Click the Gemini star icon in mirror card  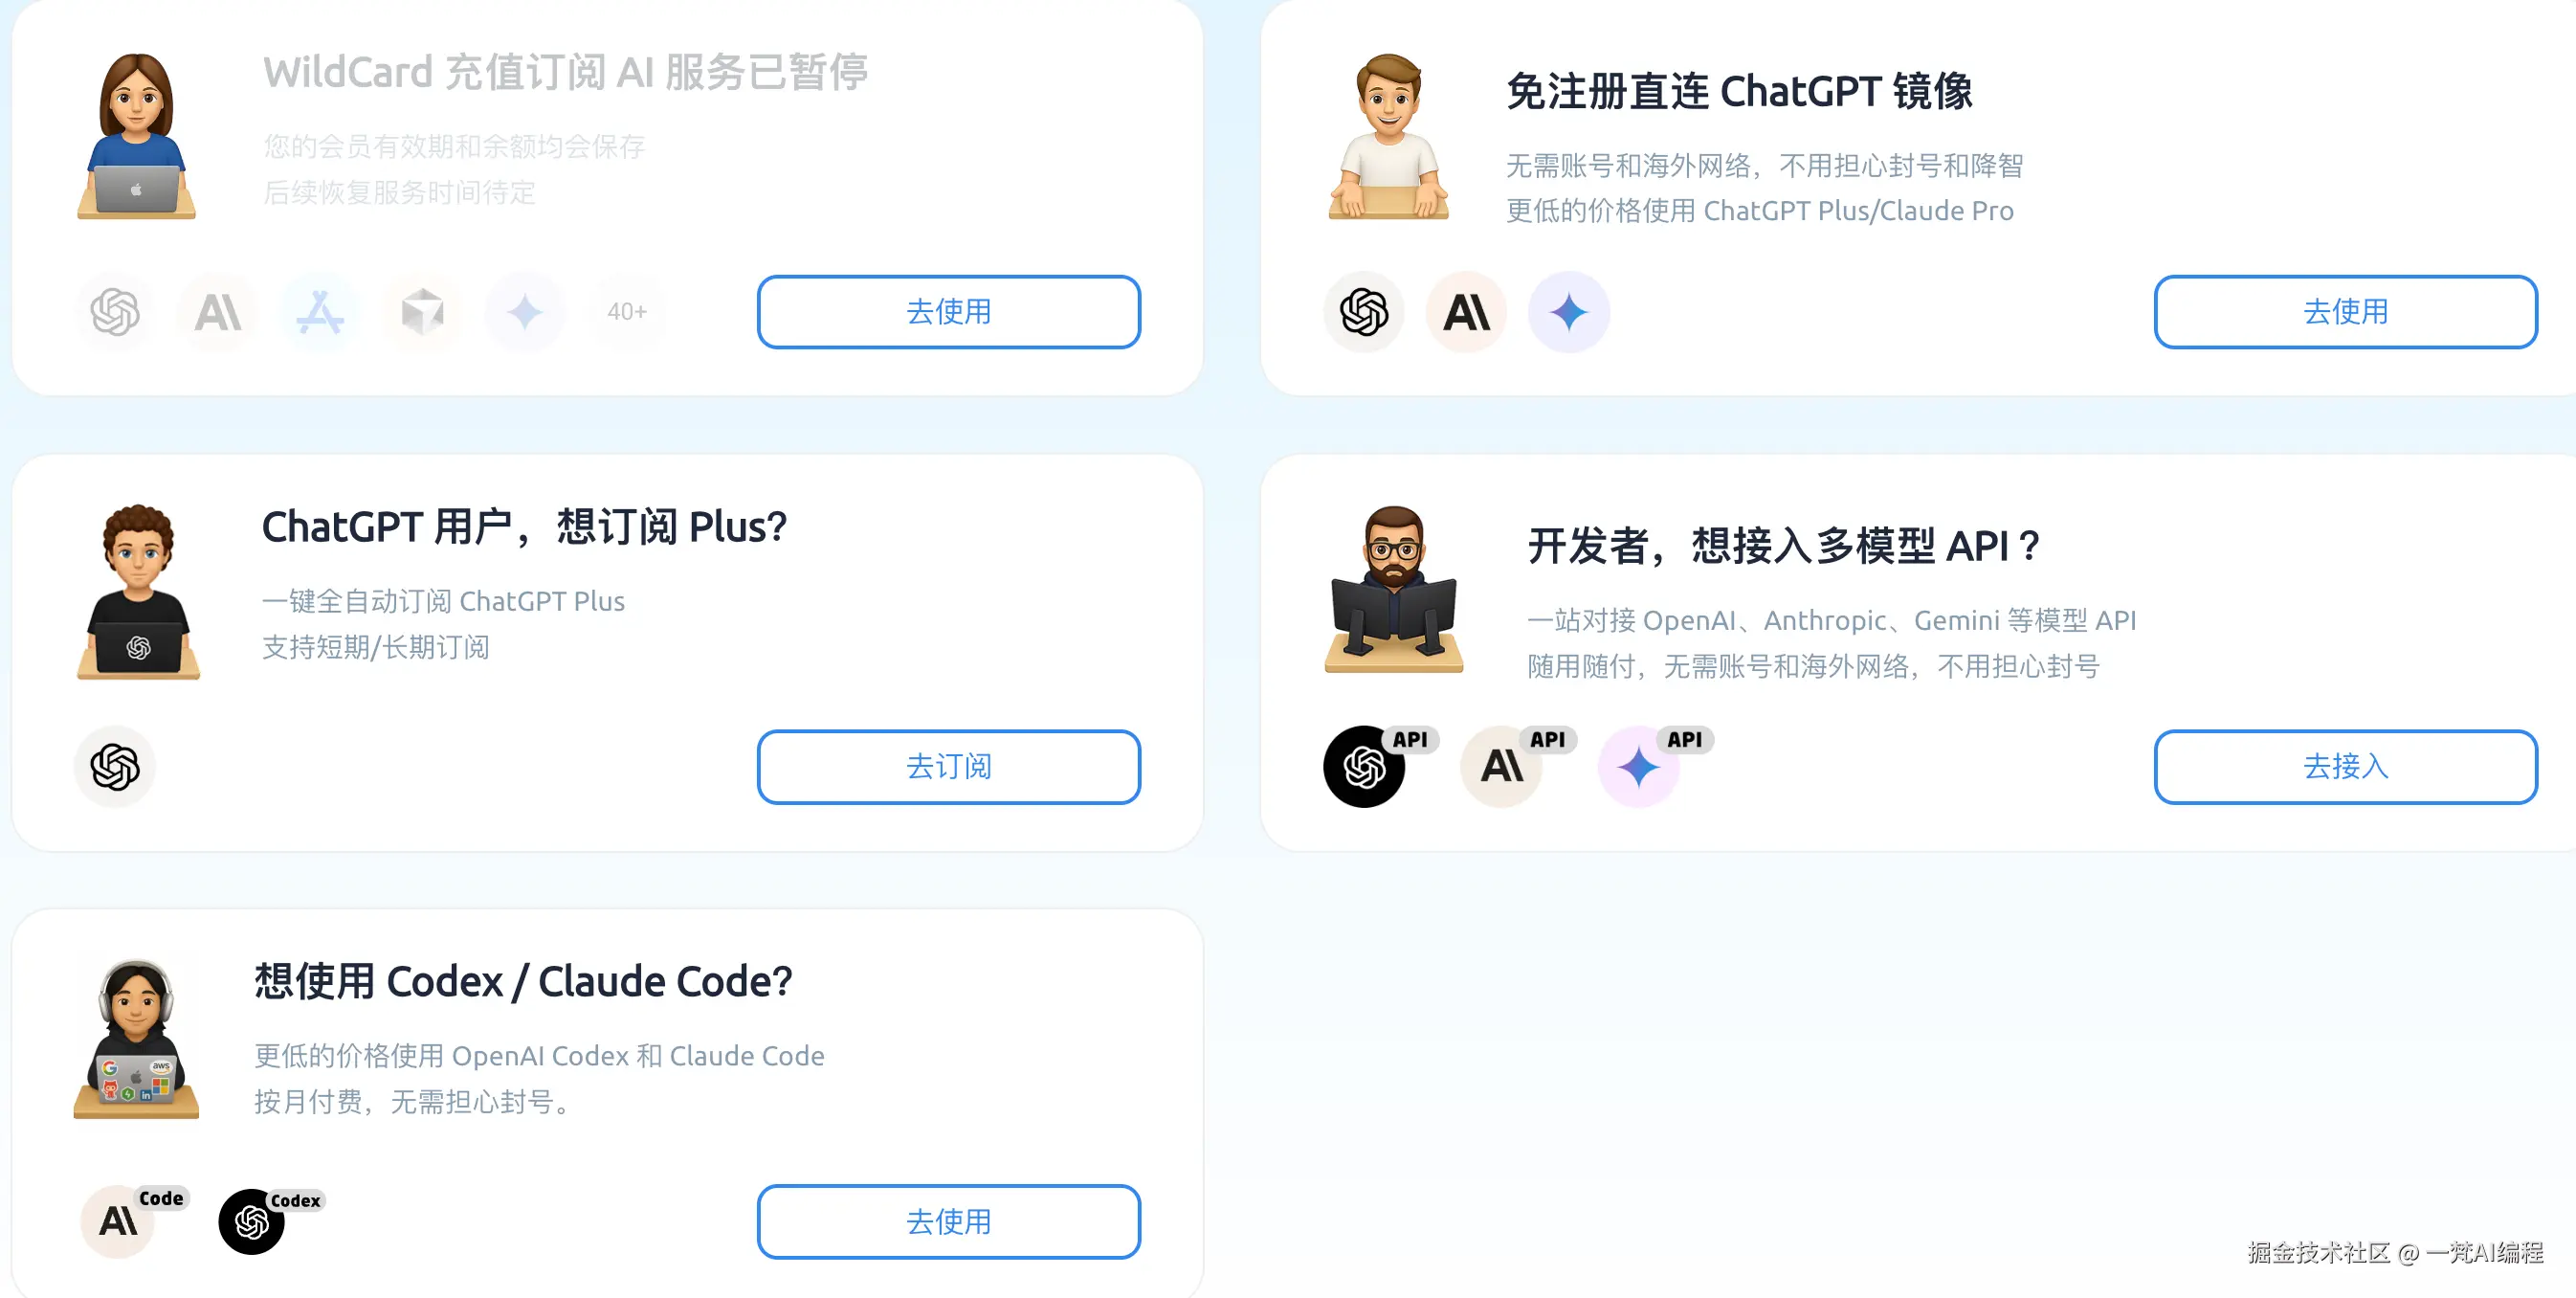click(x=1568, y=312)
